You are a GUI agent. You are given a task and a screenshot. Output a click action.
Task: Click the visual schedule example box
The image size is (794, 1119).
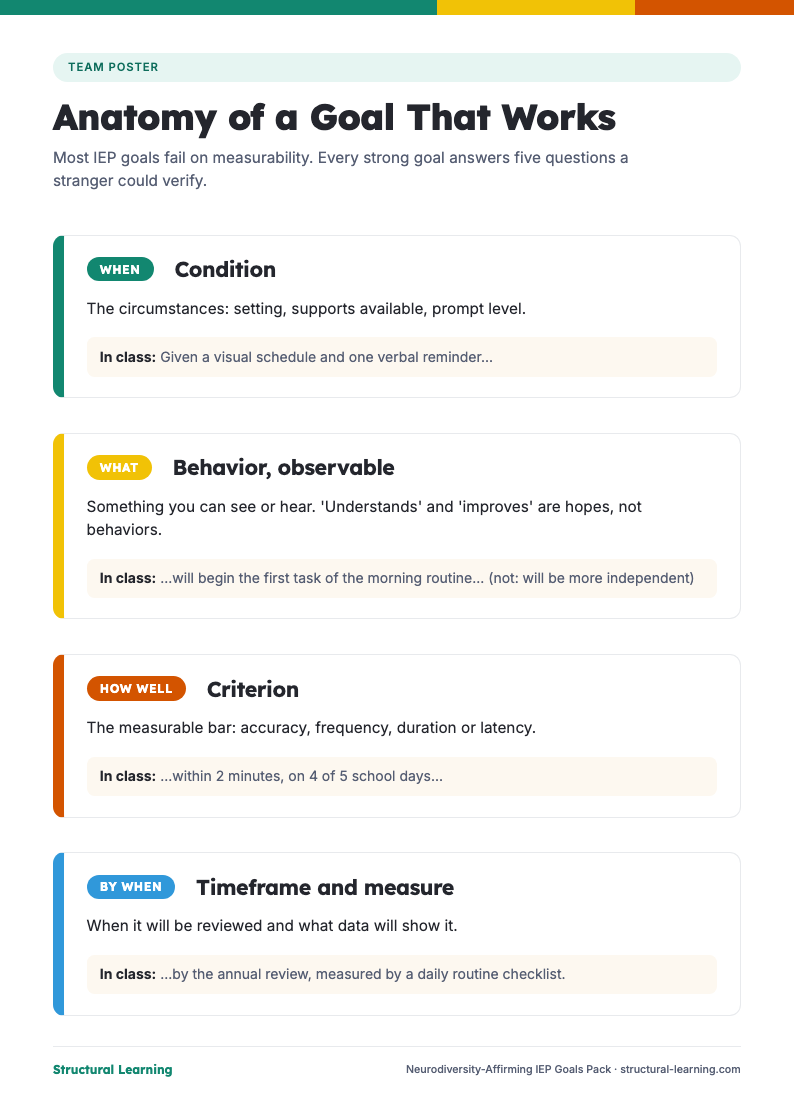click(402, 357)
